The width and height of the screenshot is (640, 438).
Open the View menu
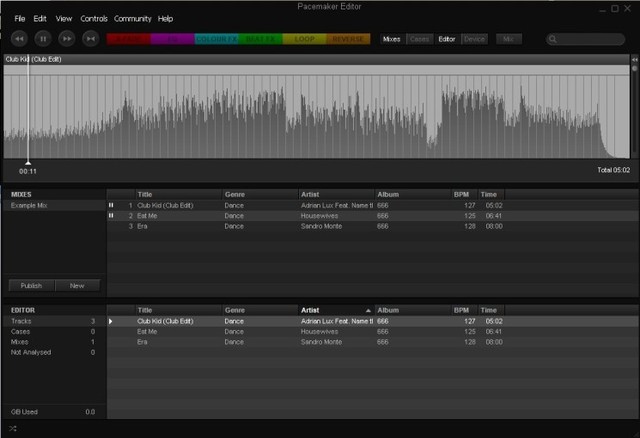pos(64,19)
